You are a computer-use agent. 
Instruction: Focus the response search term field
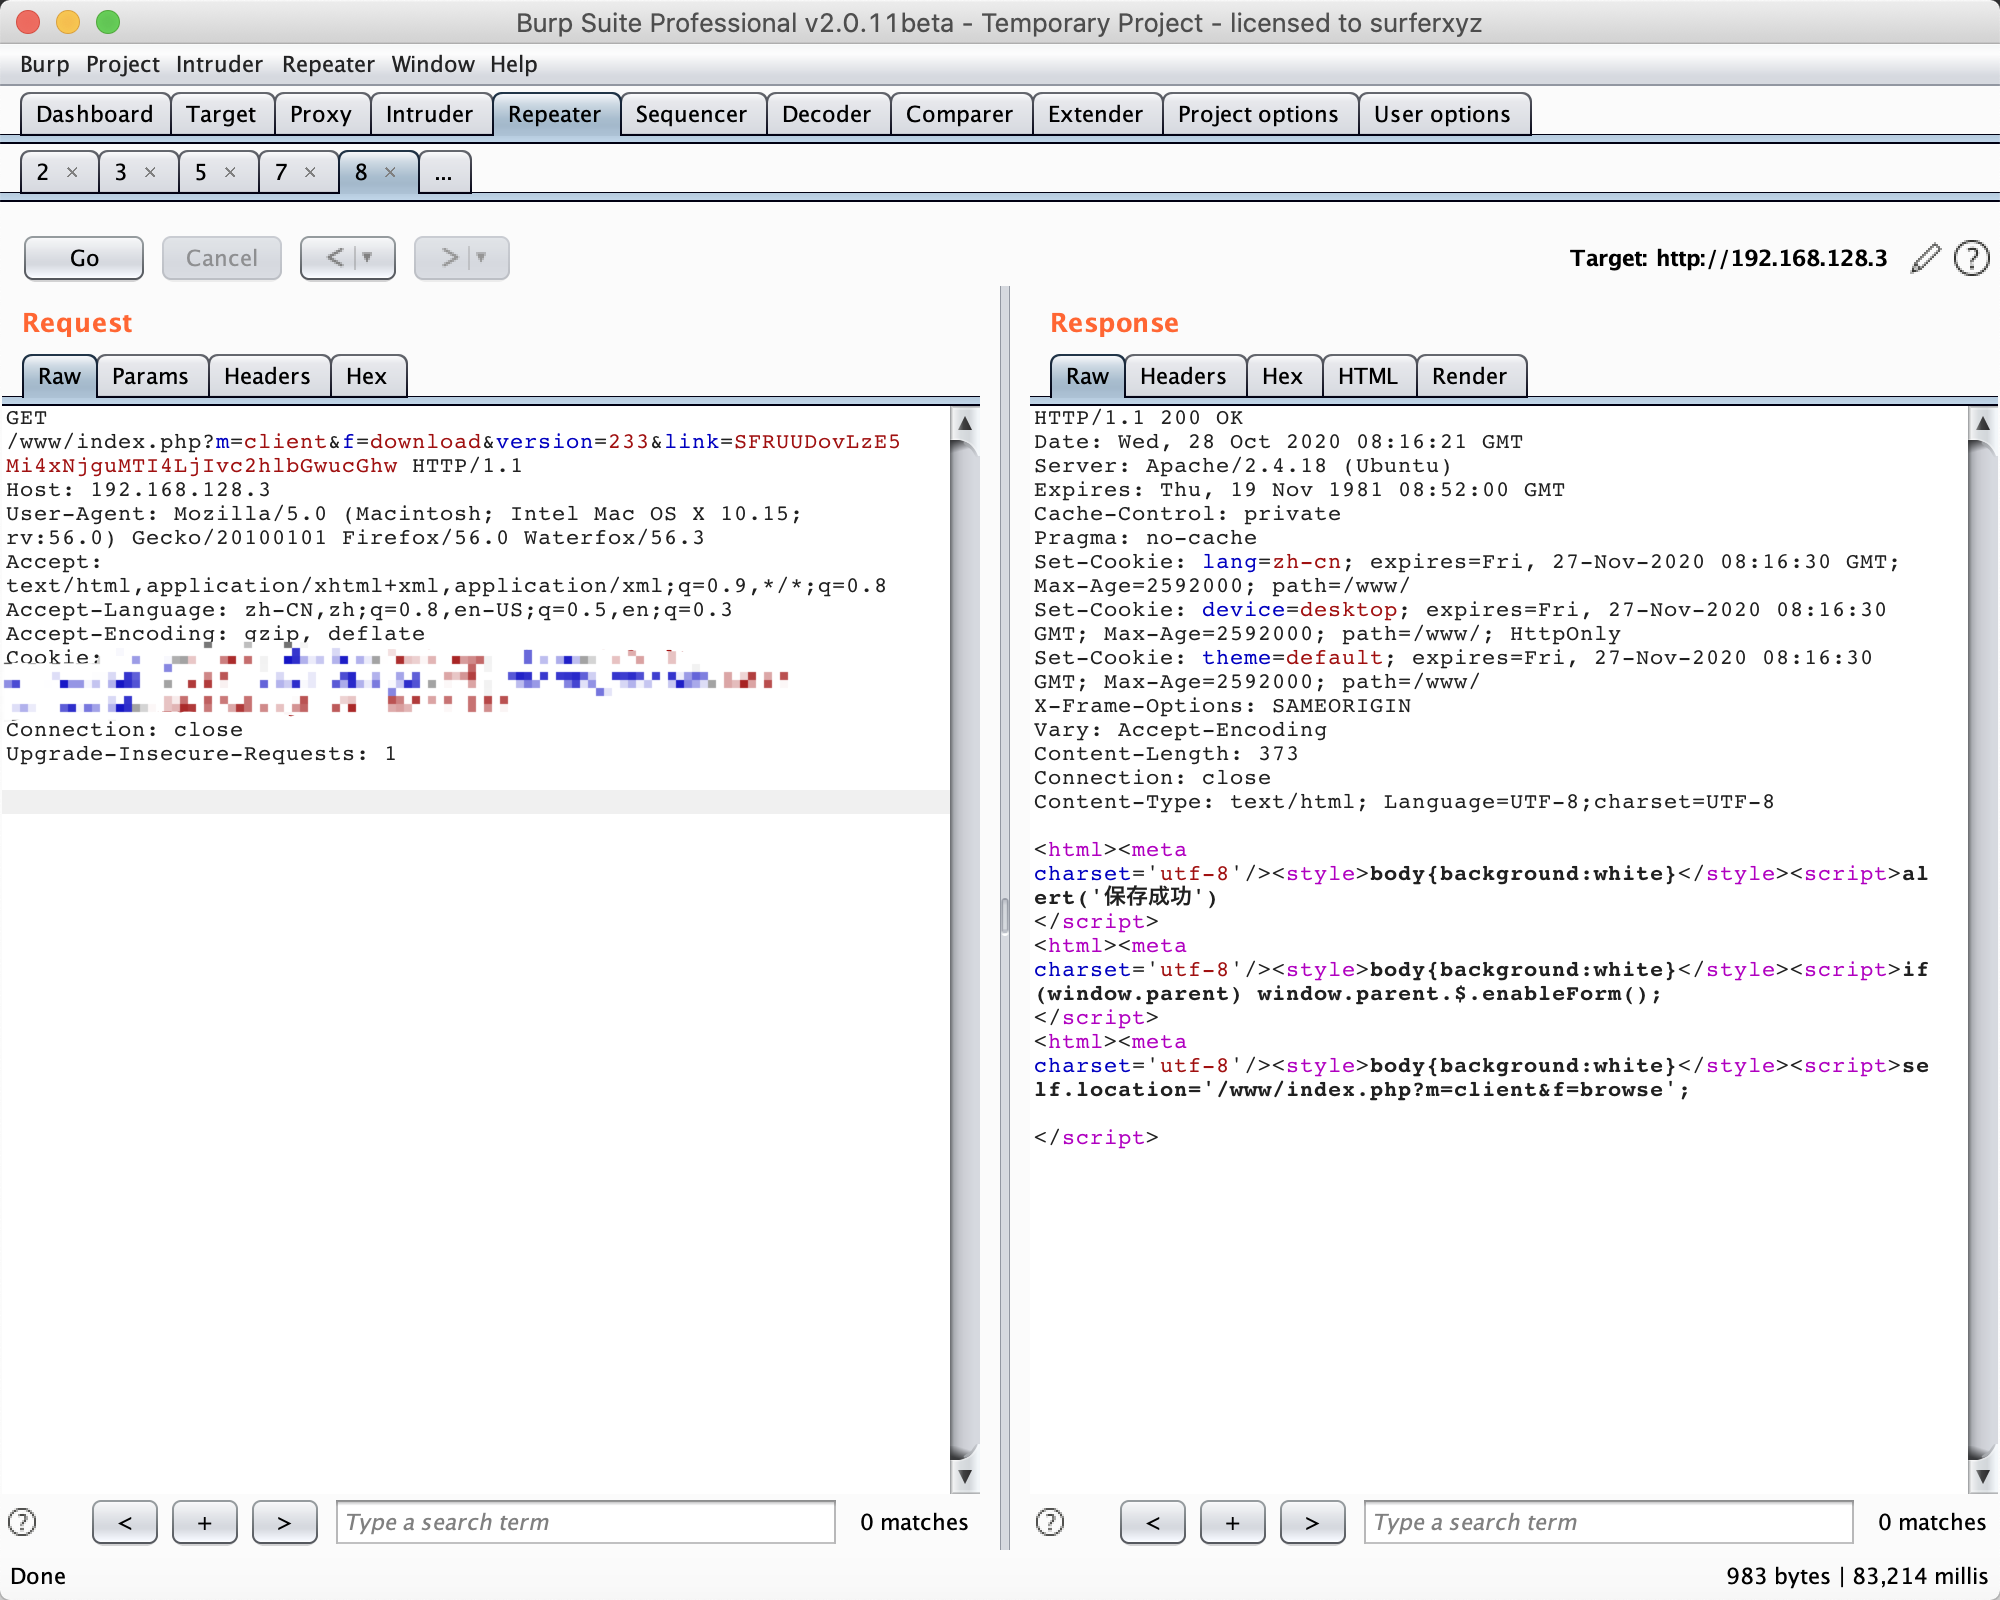click(x=1607, y=1522)
